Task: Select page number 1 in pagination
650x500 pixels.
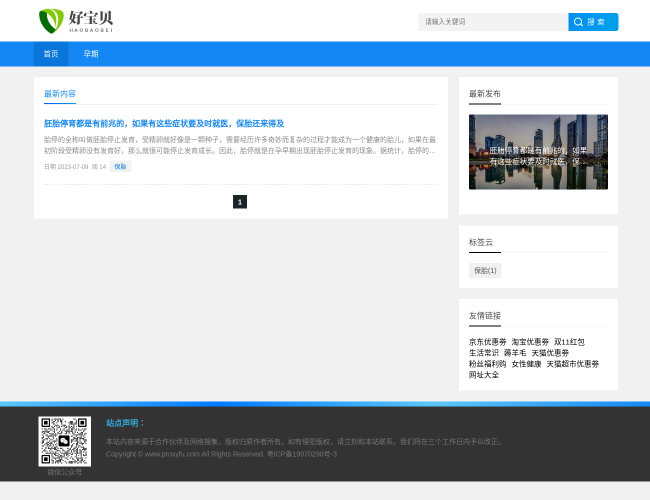Action: tap(240, 202)
